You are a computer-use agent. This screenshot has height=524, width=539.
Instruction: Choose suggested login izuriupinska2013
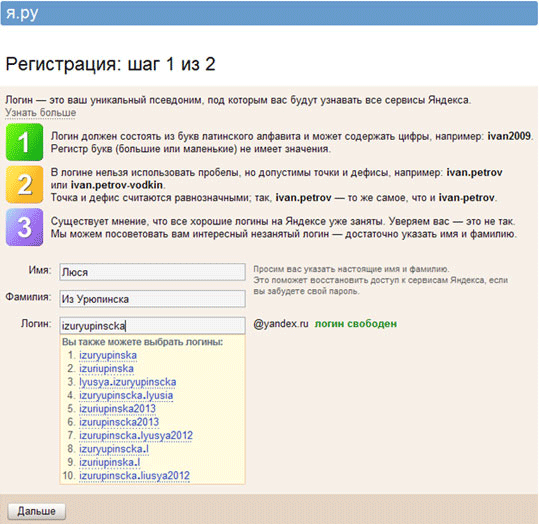tap(118, 409)
